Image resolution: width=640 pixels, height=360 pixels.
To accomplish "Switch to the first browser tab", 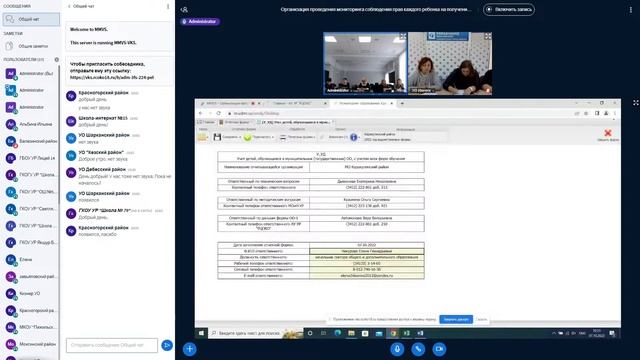I will pyautogui.click(x=231, y=103).
